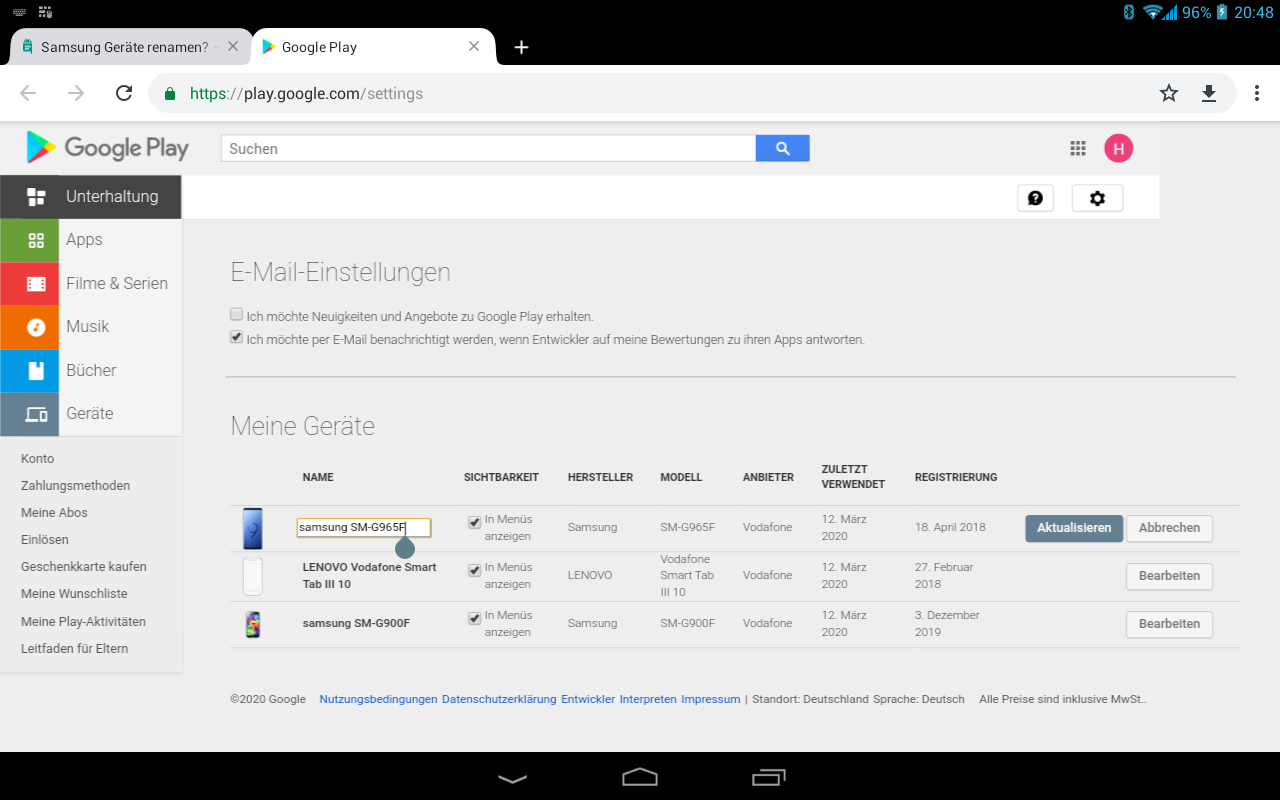
Task: Click the Unterhaltung sidebar label
Action: pos(112,196)
